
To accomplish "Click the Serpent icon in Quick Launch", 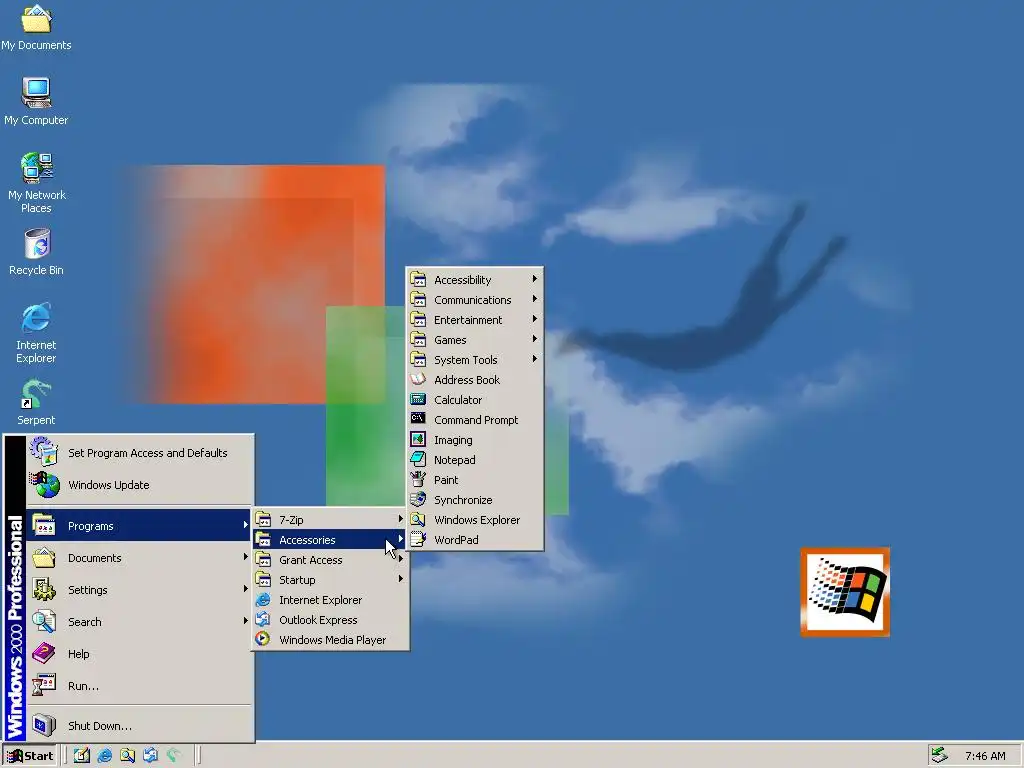I will (x=173, y=756).
